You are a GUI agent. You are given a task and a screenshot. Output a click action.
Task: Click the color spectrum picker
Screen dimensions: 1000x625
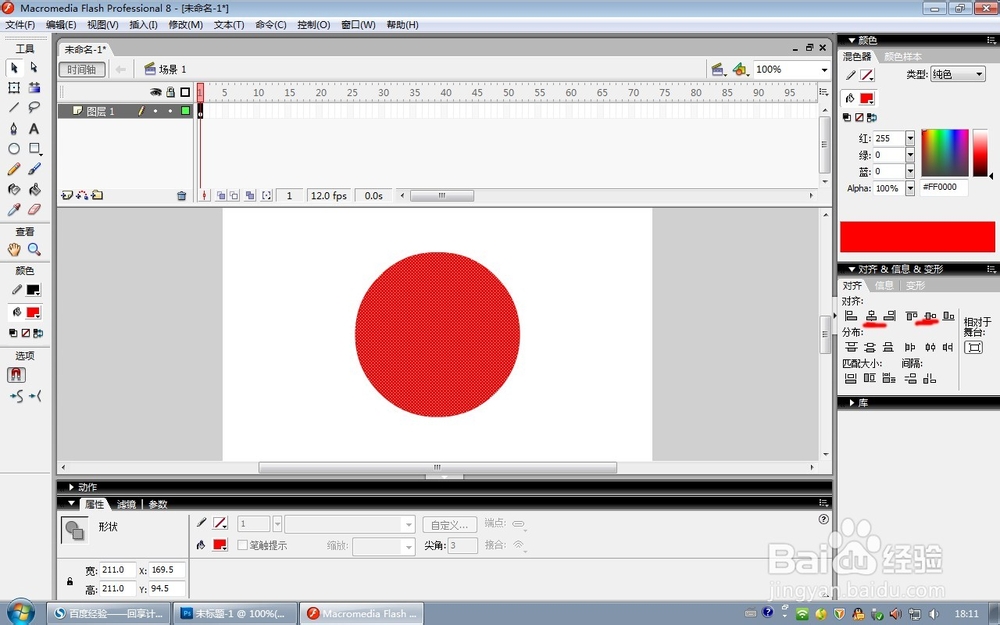(x=945, y=152)
